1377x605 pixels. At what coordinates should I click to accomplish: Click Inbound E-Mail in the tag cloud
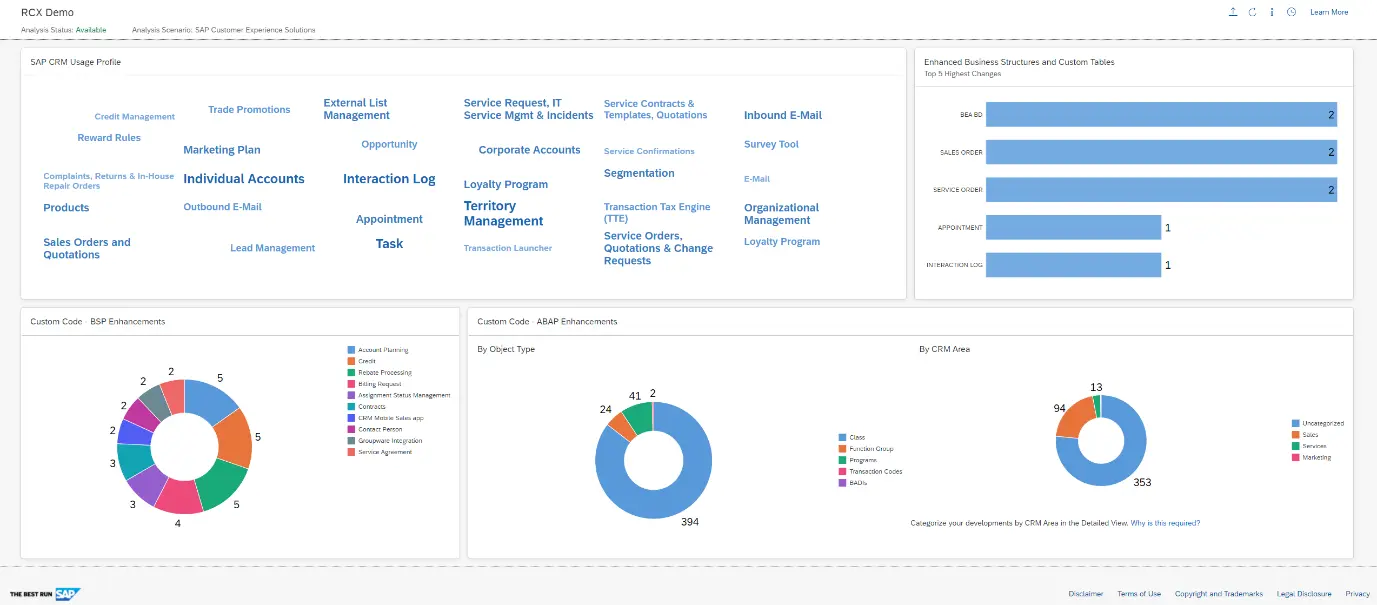783,115
